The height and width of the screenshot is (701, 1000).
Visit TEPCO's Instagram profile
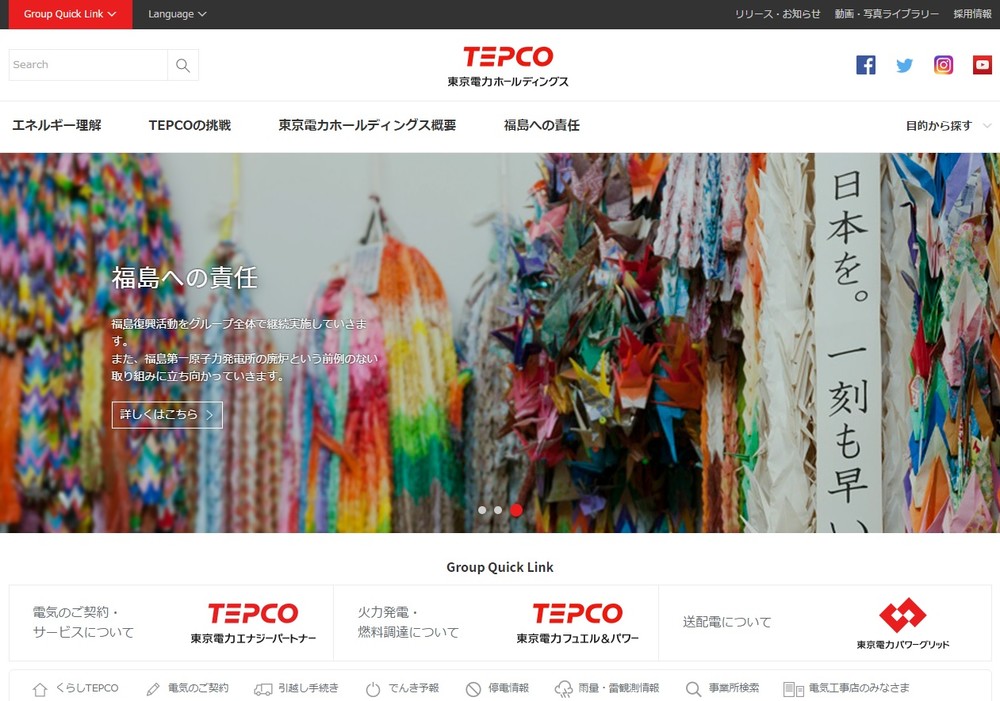click(943, 65)
